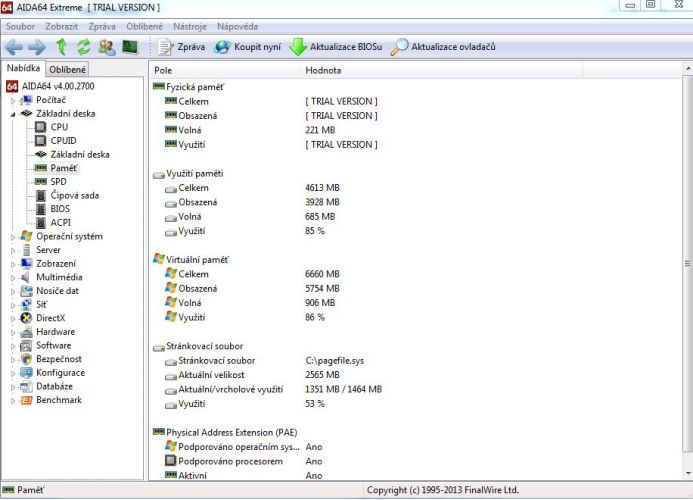Screen dimensions: 693x500
Task: Select the Paměť tree item
Action: [x=57, y=168]
